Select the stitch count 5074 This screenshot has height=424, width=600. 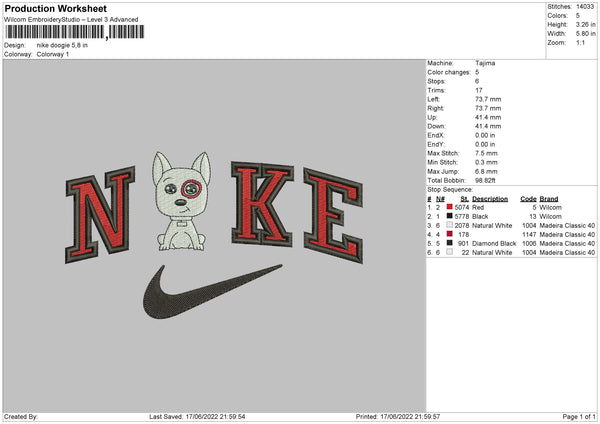462,207
